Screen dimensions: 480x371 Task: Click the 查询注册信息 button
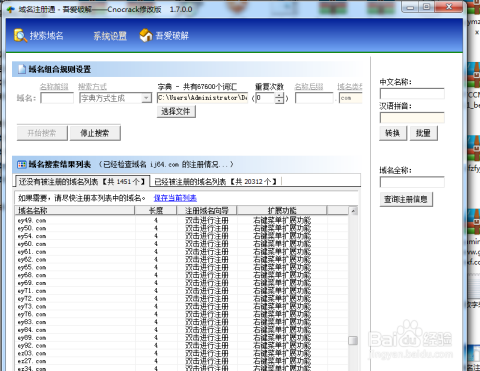tap(406, 199)
